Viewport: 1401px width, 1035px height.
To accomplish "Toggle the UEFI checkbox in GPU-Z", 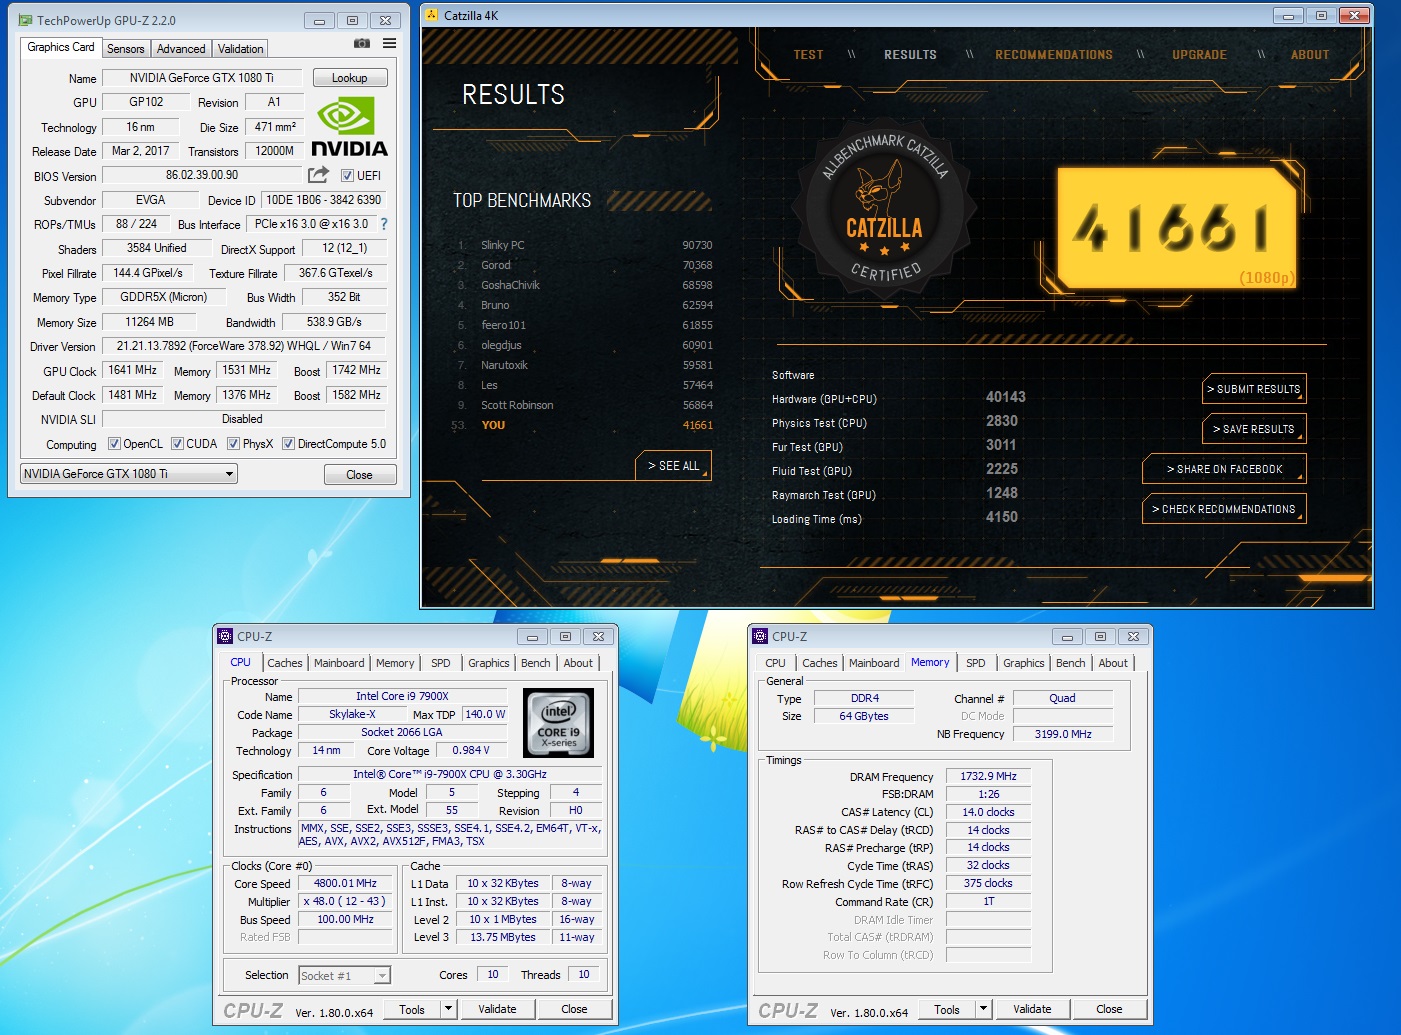I will [347, 176].
